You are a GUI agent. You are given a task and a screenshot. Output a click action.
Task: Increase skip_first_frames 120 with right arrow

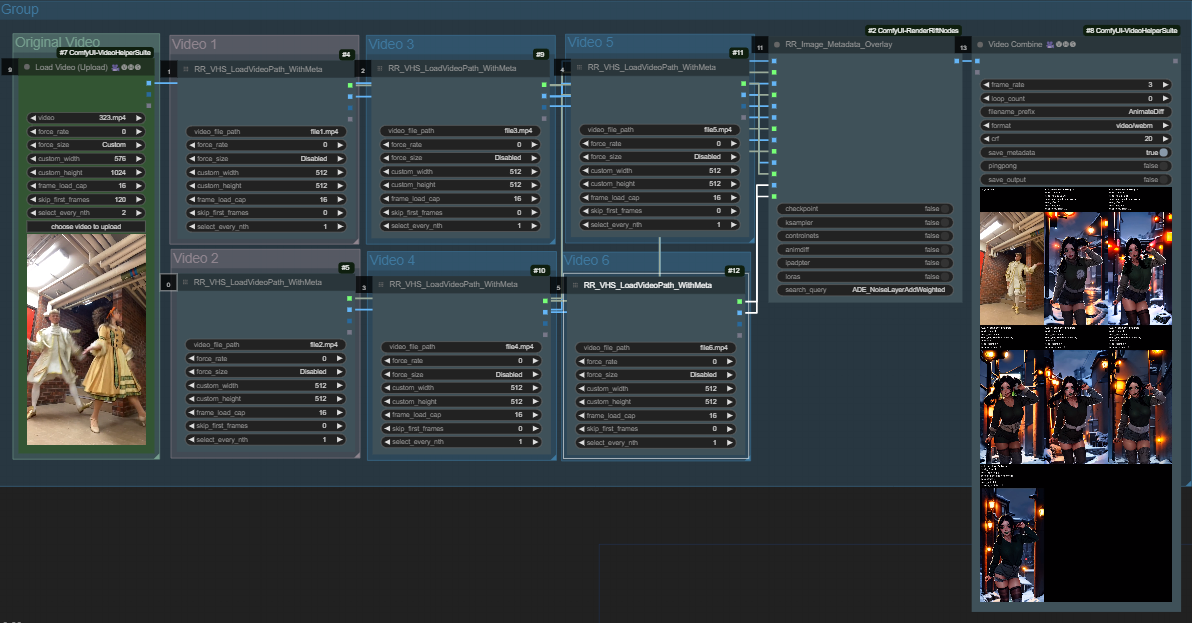tap(138, 199)
